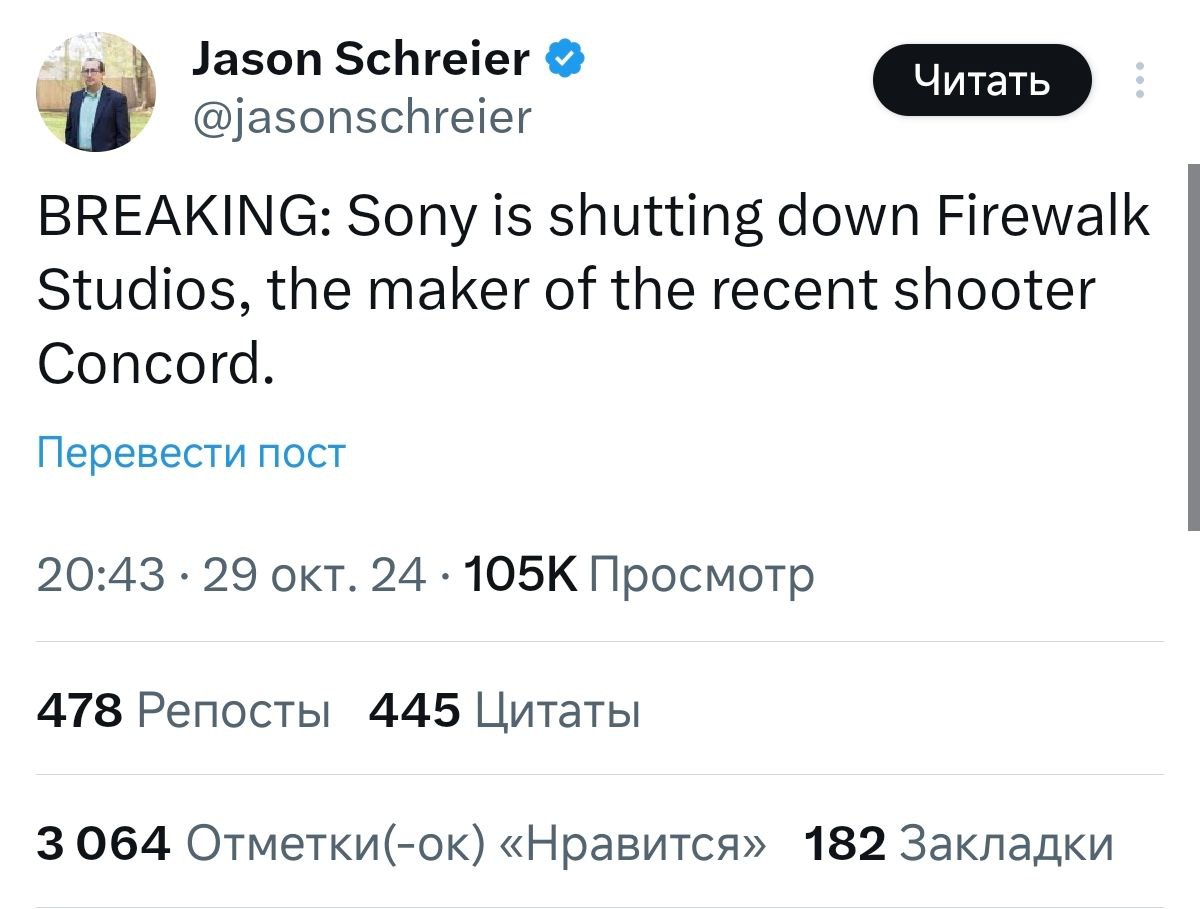Click the 29 окт. 24 date
This screenshot has height=909, width=1200.
(314, 575)
